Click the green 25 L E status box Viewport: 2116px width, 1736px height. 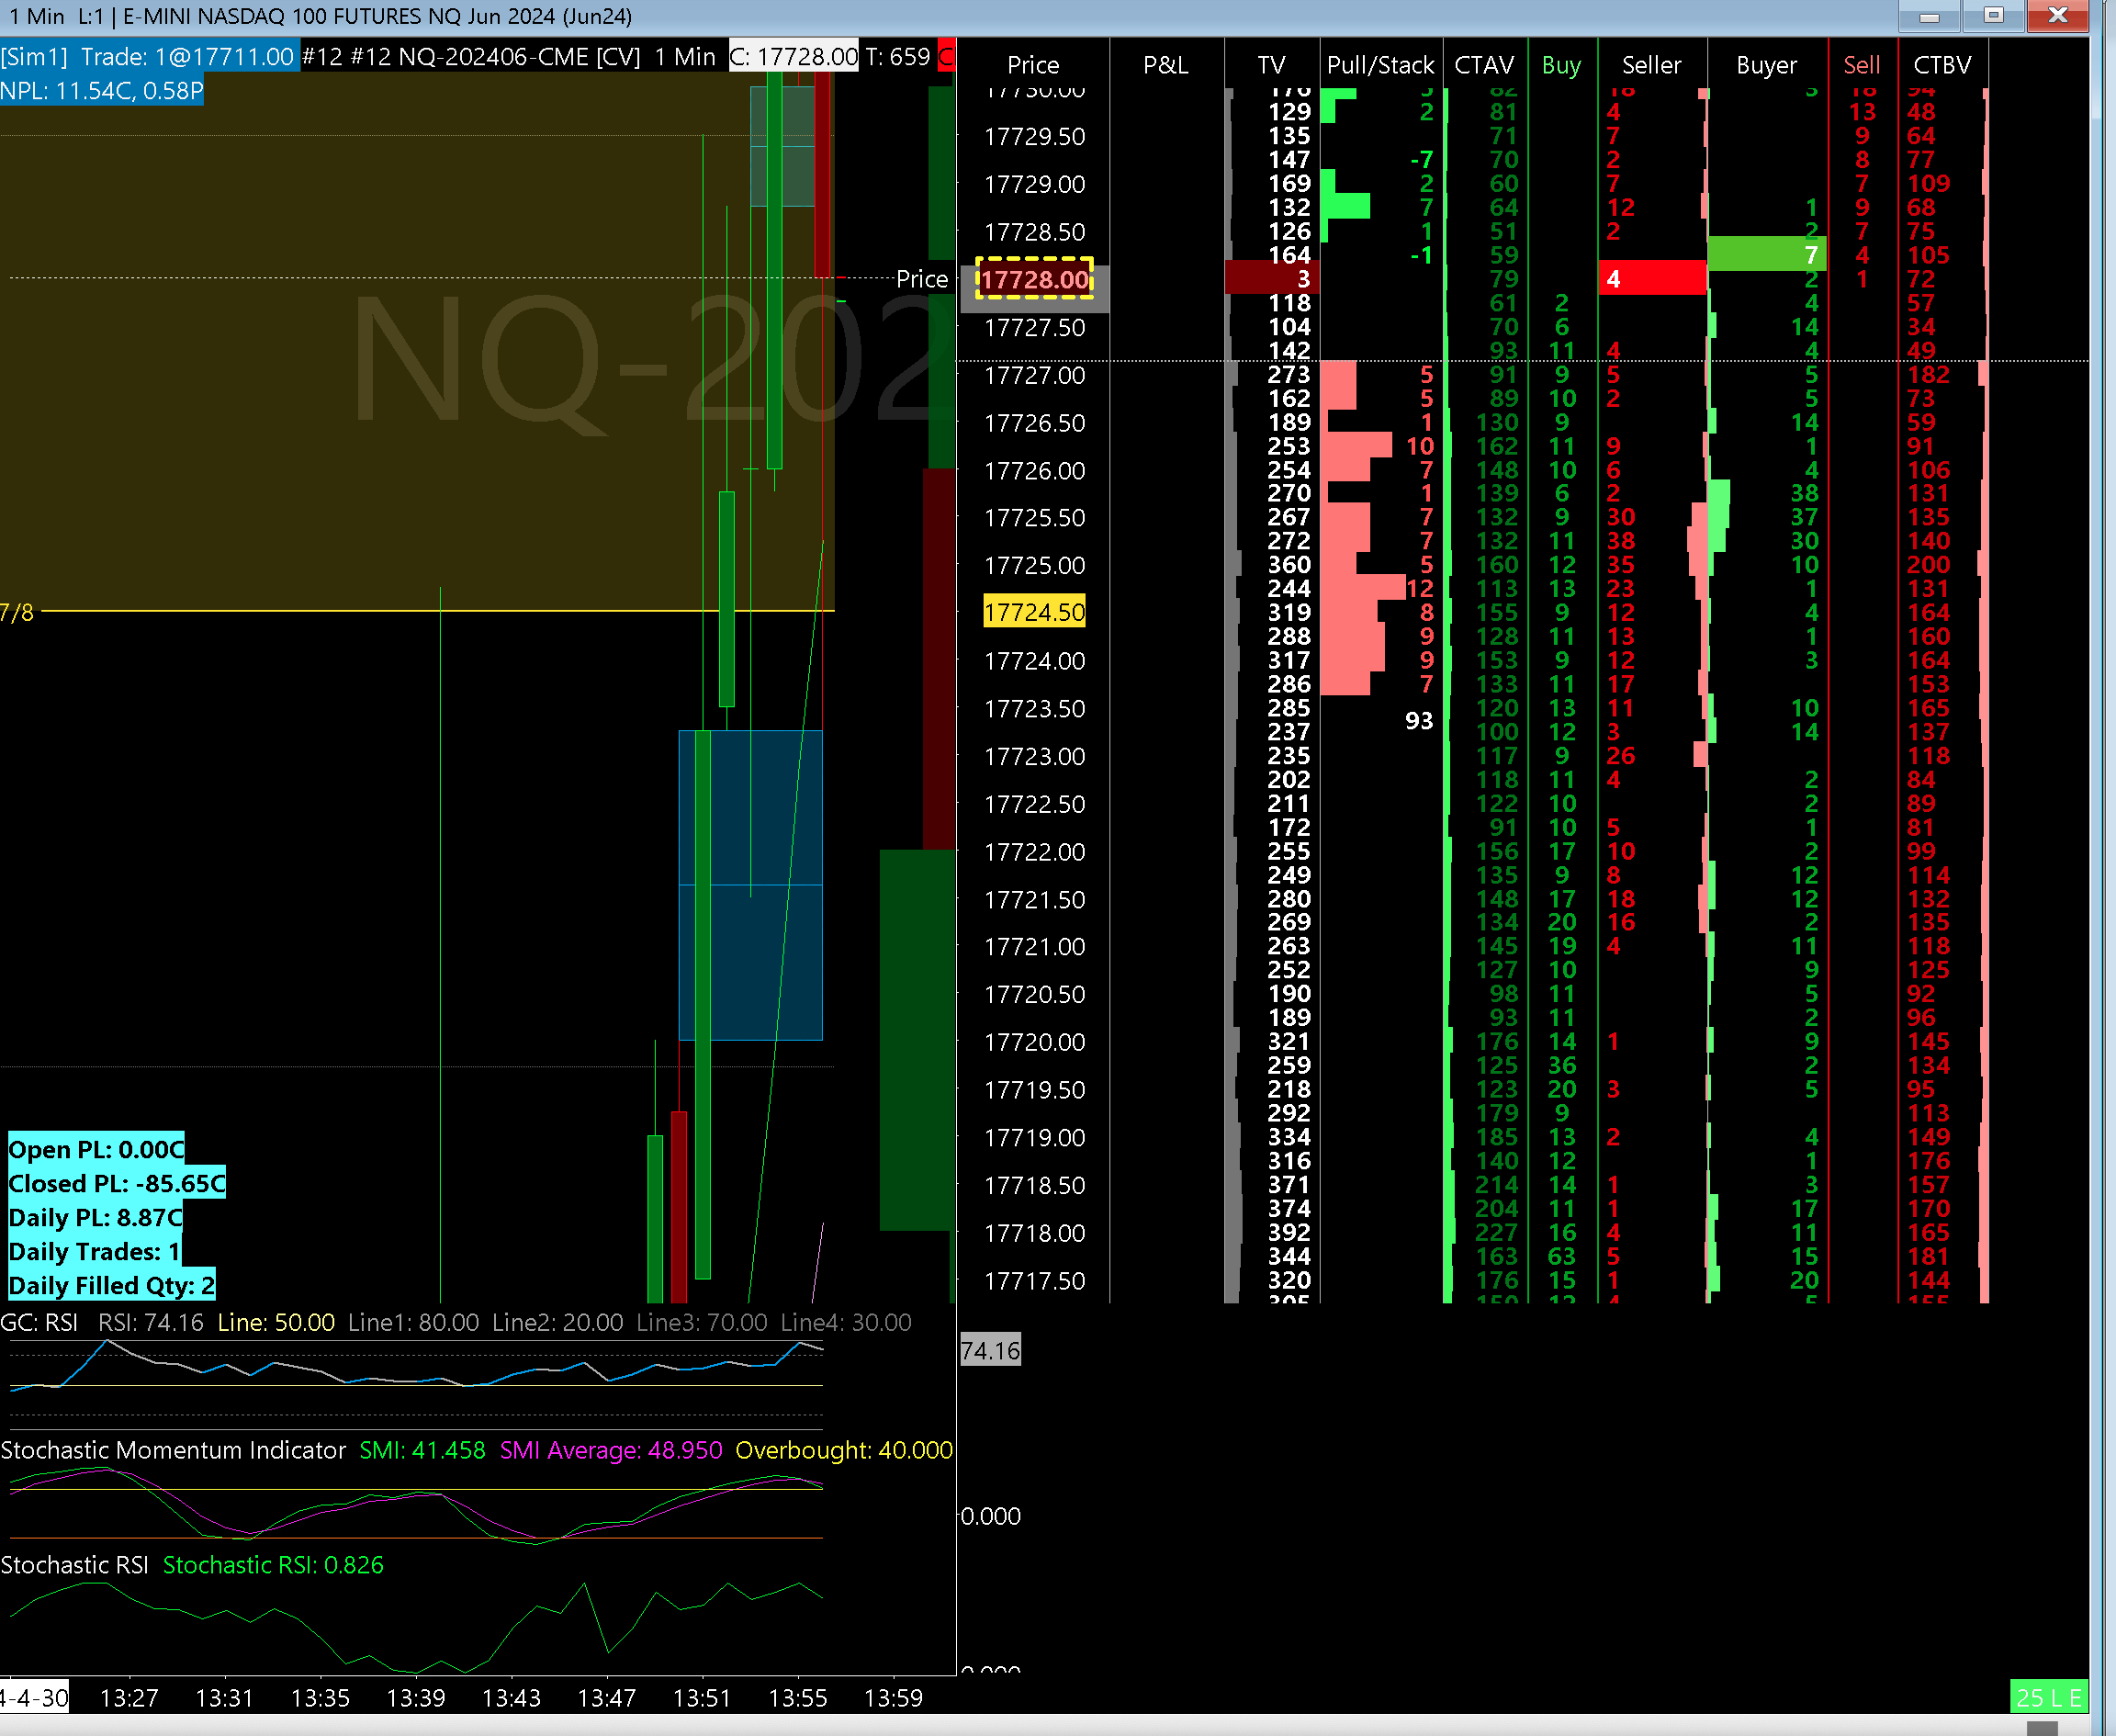tap(2047, 1697)
